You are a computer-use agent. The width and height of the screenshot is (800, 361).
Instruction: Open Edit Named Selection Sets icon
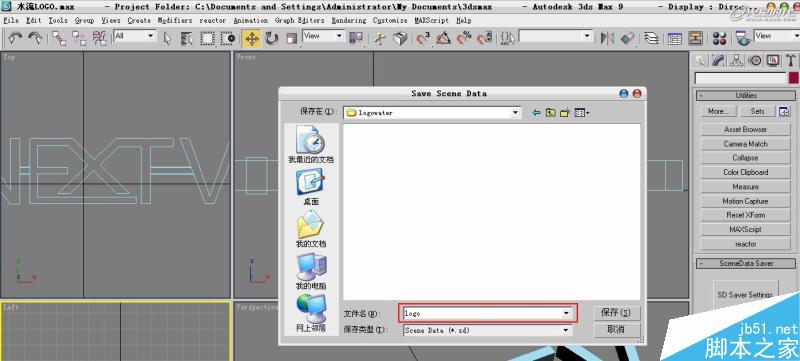508,38
